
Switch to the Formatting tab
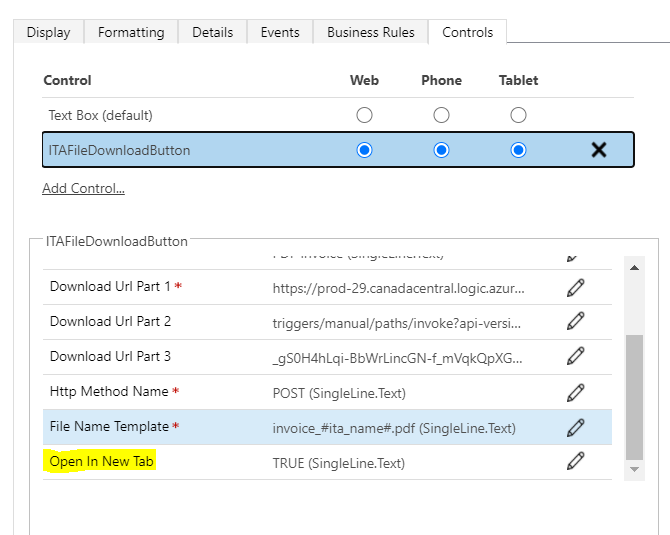(131, 32)
